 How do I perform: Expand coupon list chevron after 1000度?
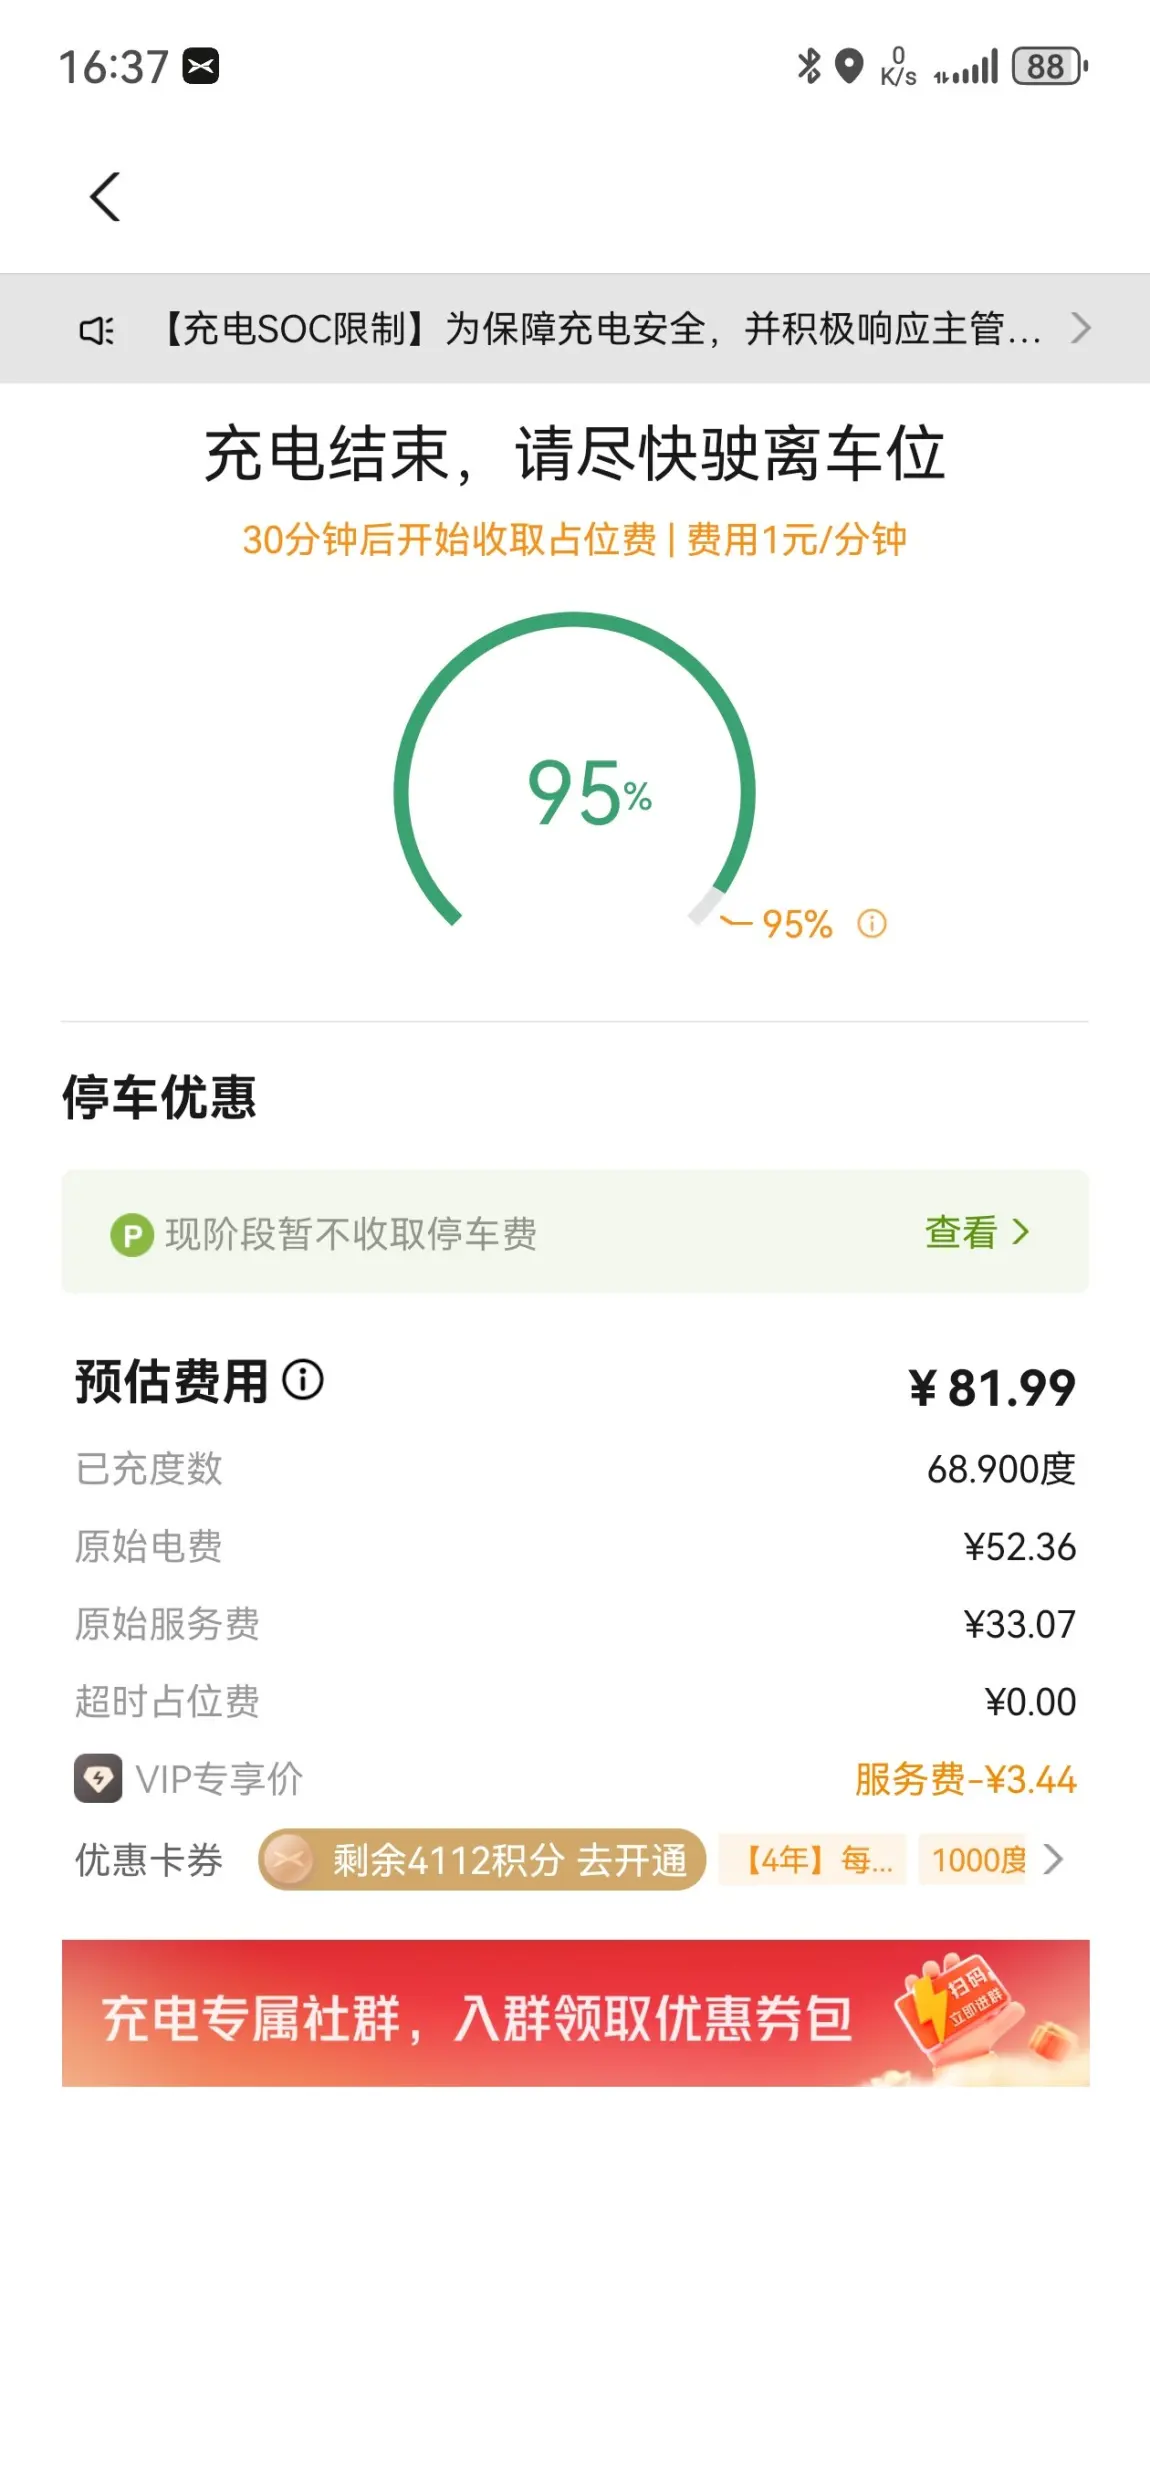(x=1053, y=1859)
